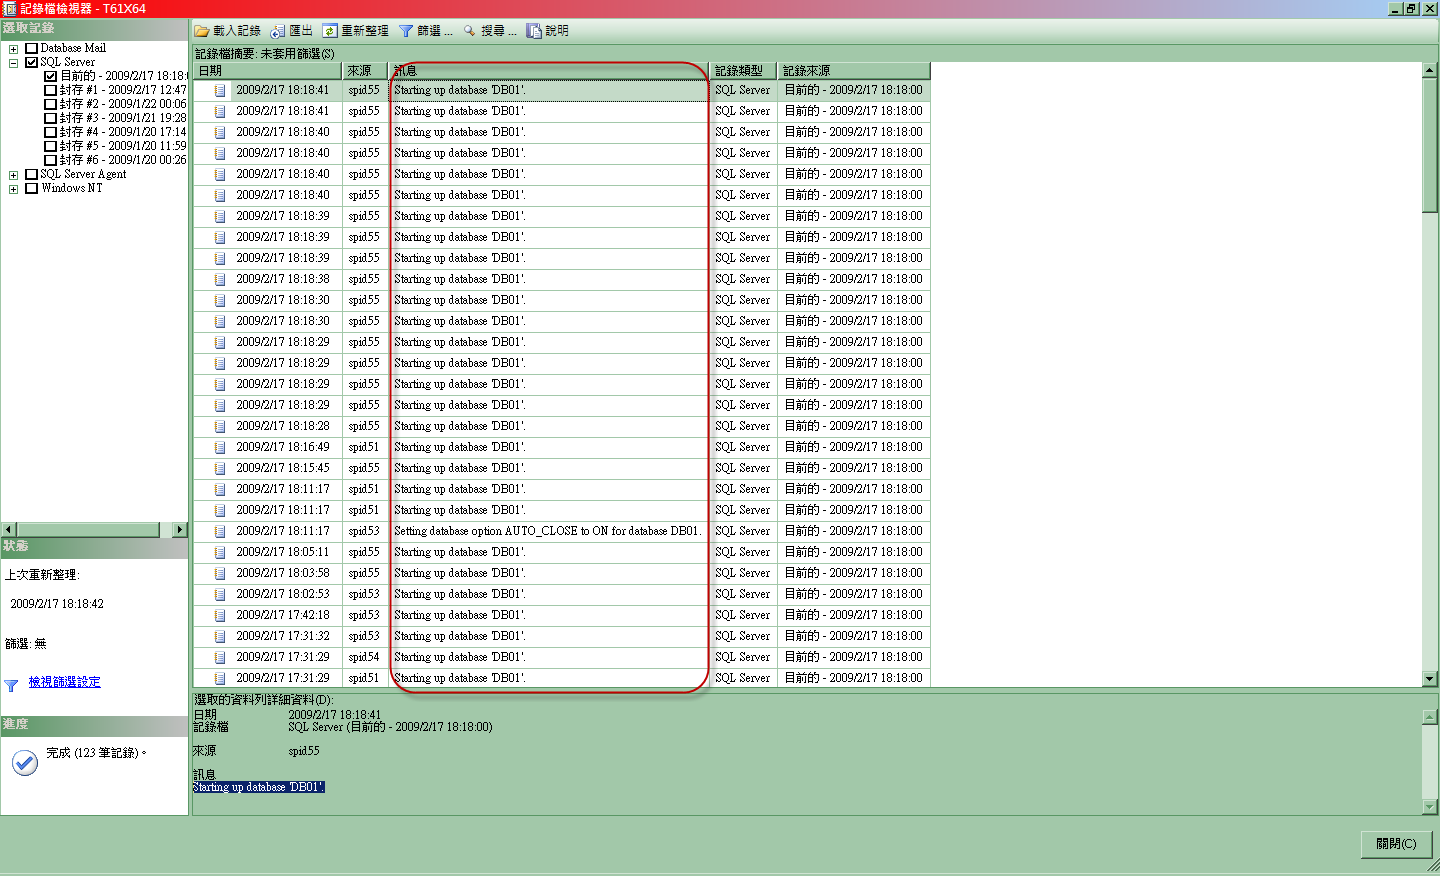Click the blue completion checkmark icon

point(24,763)
